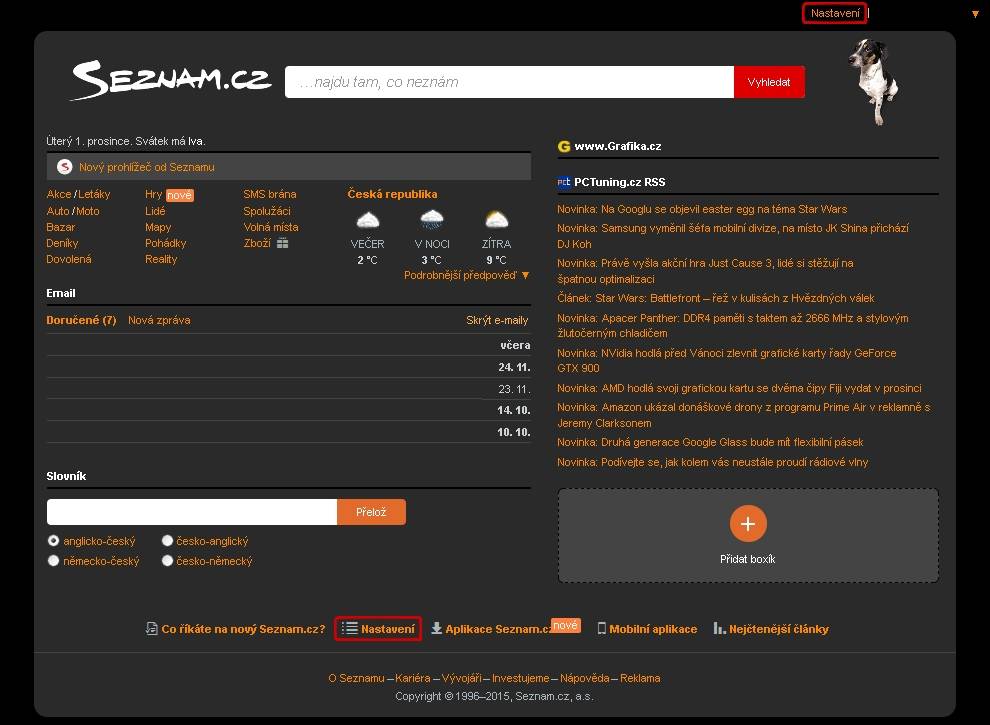The image size is (990, 725).
Task: Click the Přelož translate button
Action: [371, 512]
